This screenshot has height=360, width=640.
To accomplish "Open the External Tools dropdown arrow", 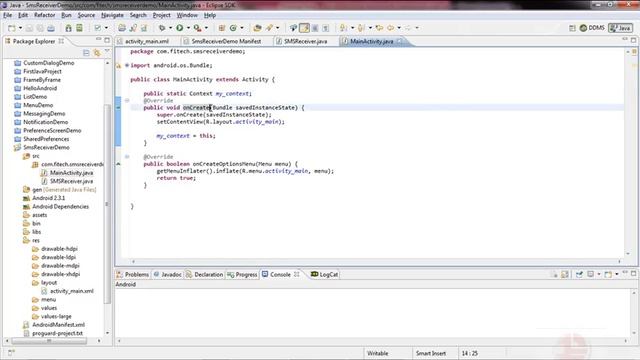I will [206, 28].
